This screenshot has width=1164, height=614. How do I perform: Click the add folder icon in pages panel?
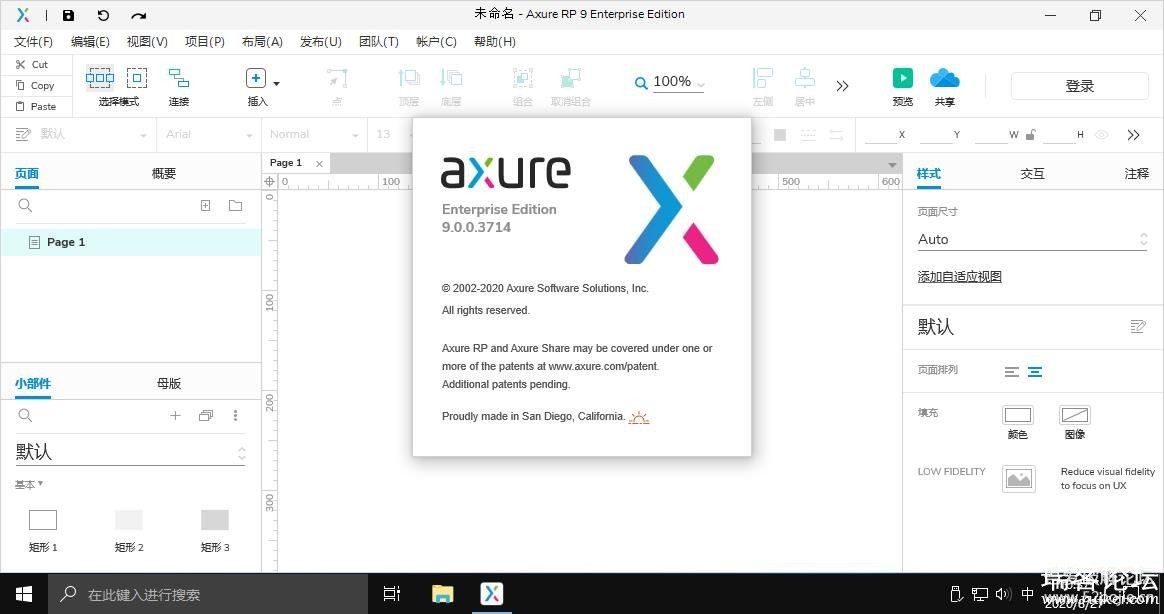coord(235,206)
